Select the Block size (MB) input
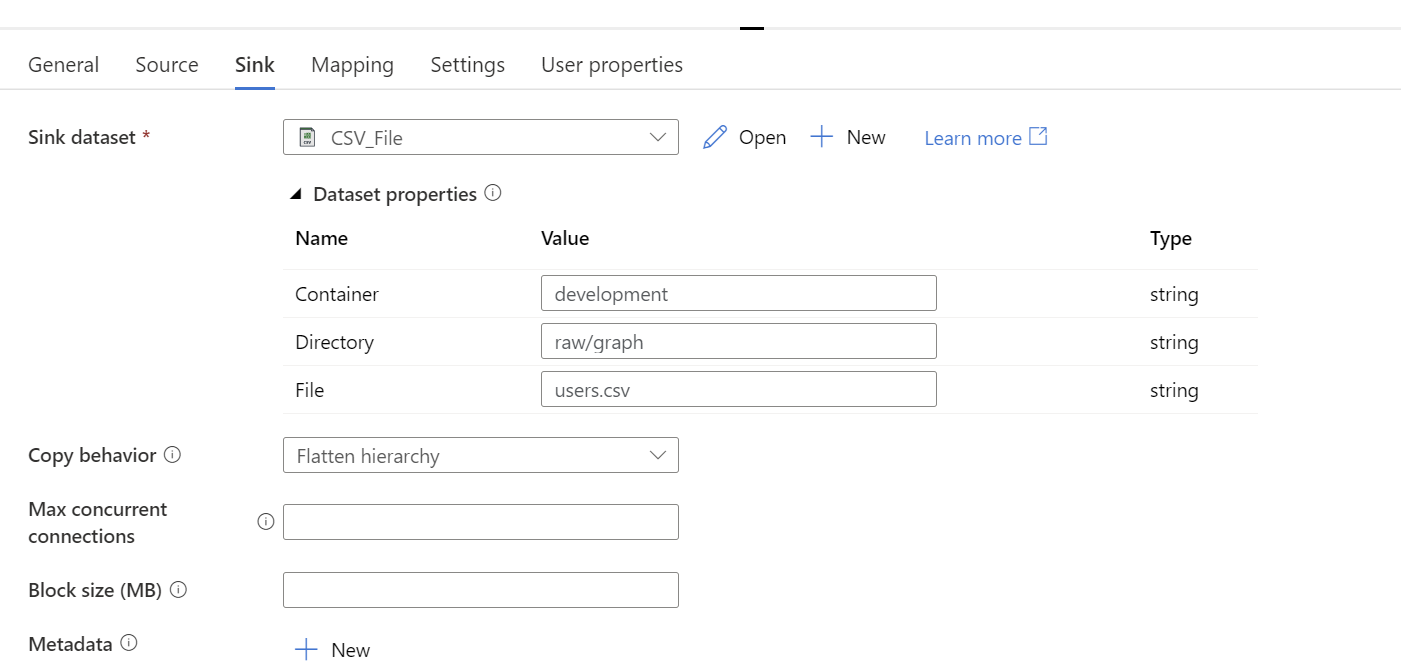Viewport: 1401px width, 665px height. [x=481, y=590]
